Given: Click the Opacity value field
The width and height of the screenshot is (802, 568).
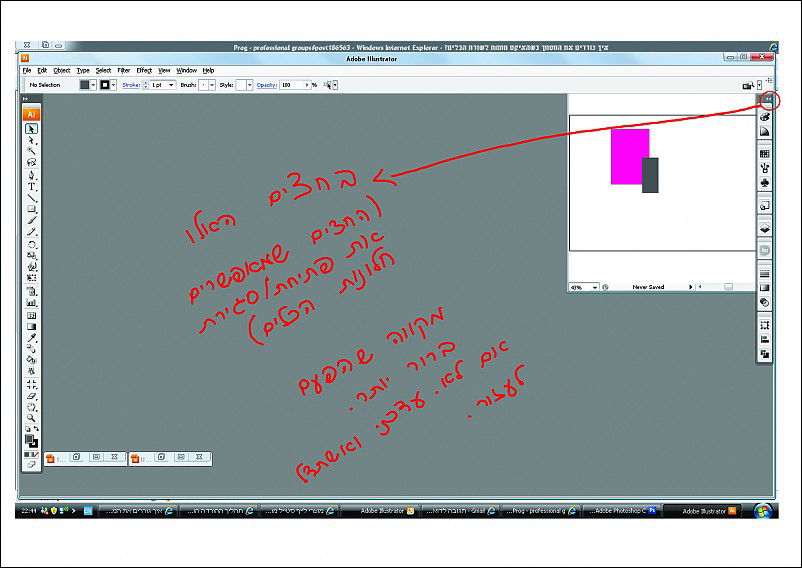Looking at the screenshot, I should 292,85.
